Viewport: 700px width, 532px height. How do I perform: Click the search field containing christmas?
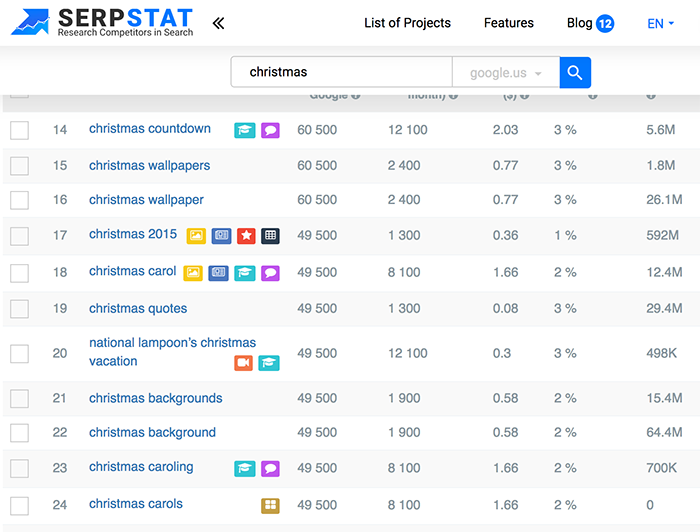pyautogui.click(x=342, y=72)
